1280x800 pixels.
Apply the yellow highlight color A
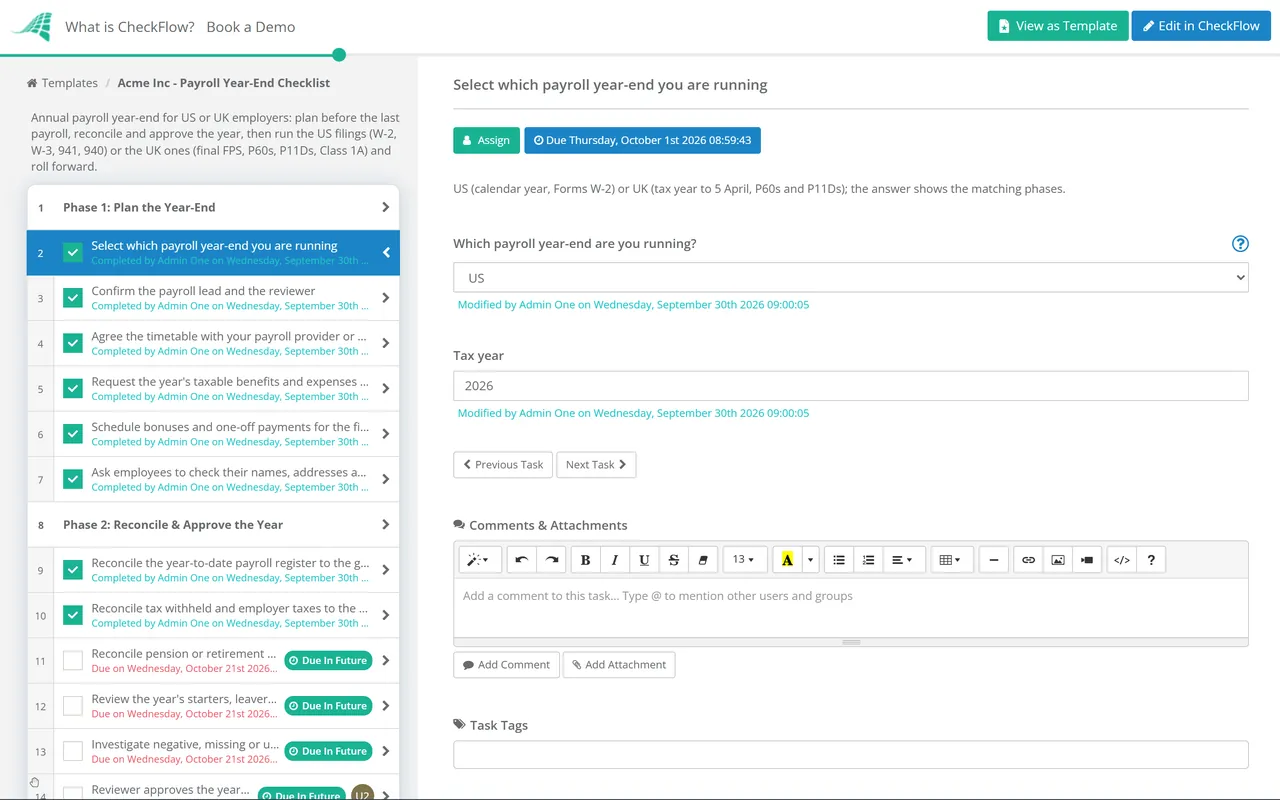click(788, 560)
